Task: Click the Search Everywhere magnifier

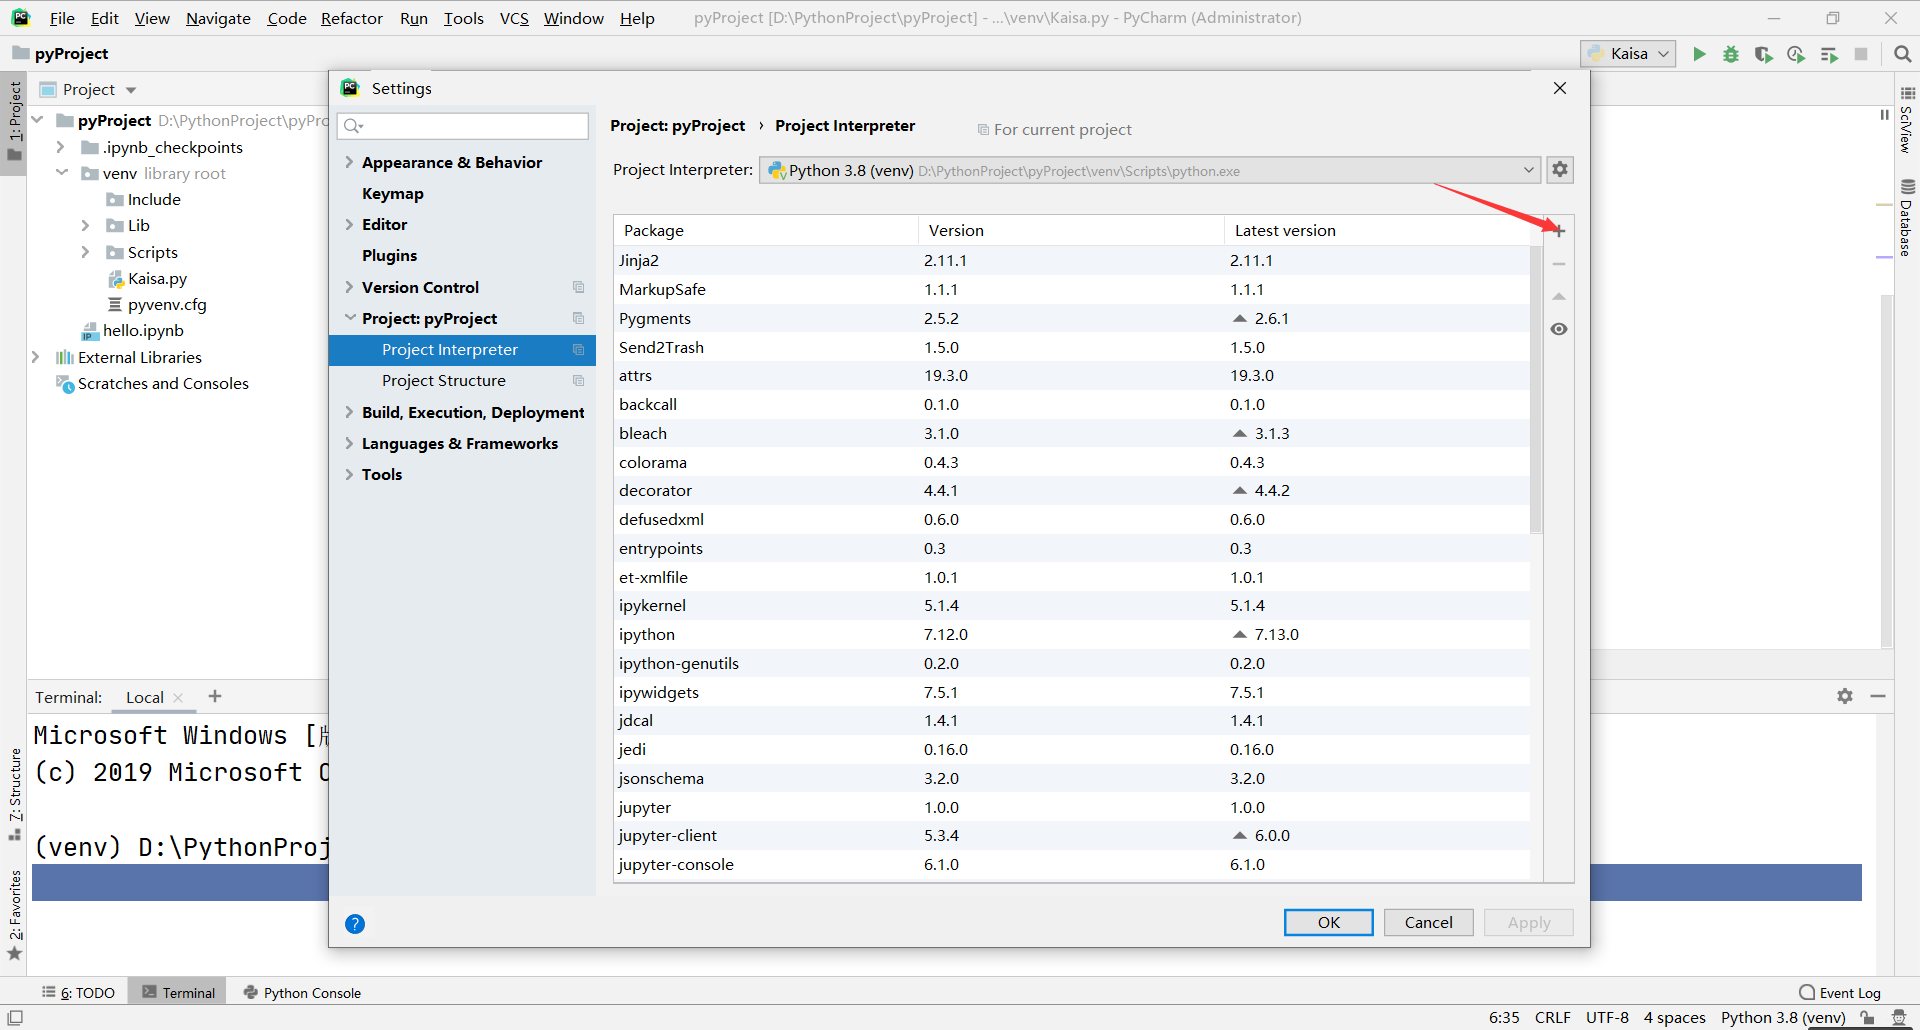Action: [x=1902, y=54]
